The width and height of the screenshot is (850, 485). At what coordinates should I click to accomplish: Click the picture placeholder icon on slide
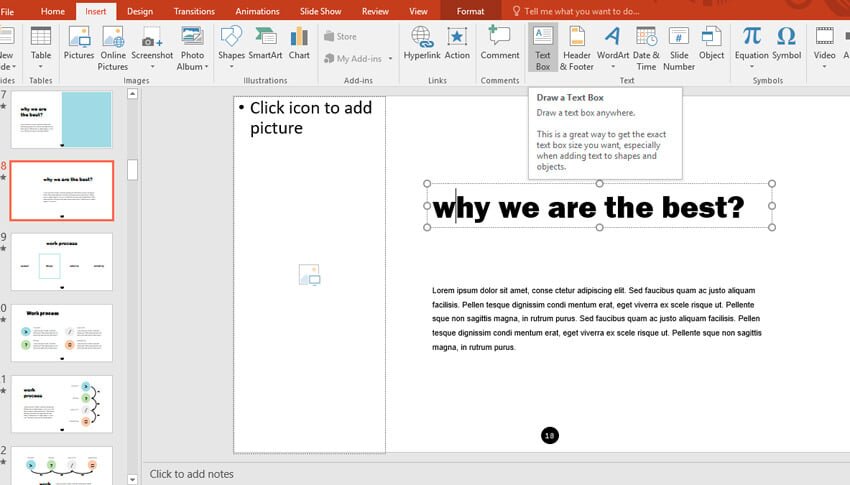click(309, 275)
